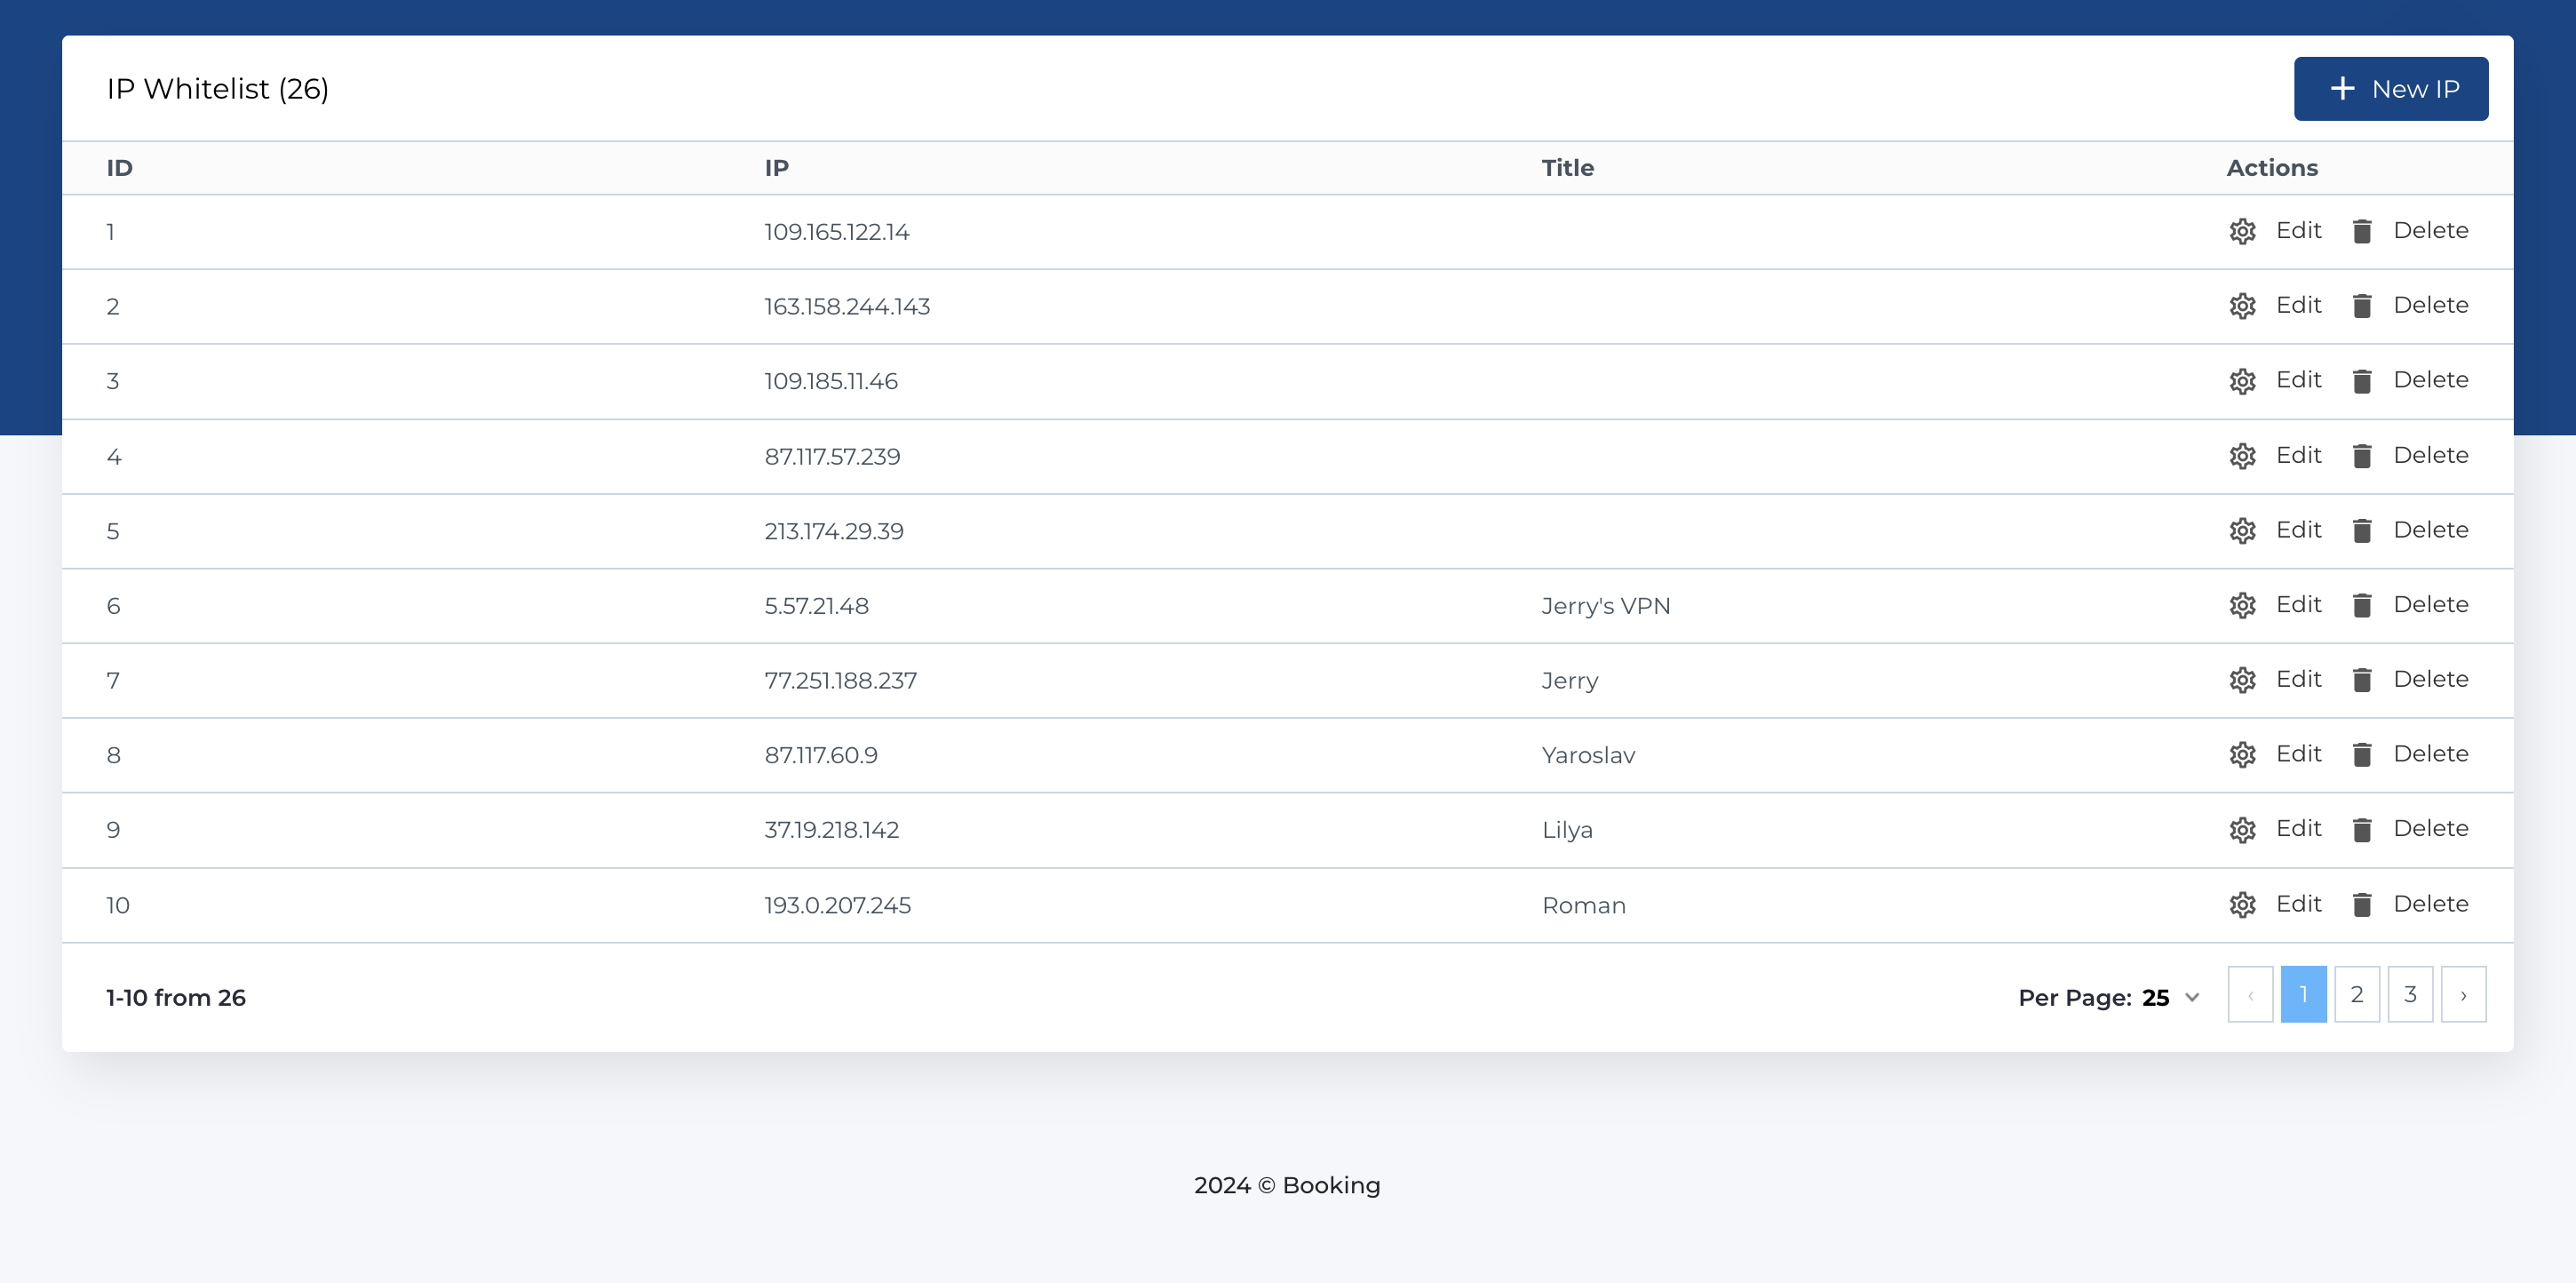Click the gear icon for Yaroslav's entry
This screenshot has height=1283, width=2576.
pyautogui.click(x=2242, y=755)
